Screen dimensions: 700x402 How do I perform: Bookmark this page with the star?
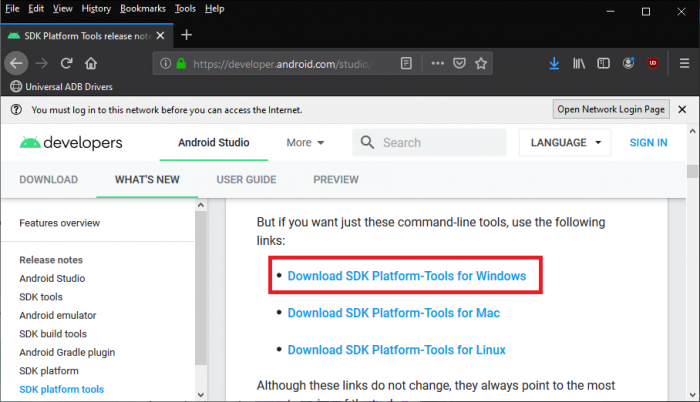click(481, 63)
